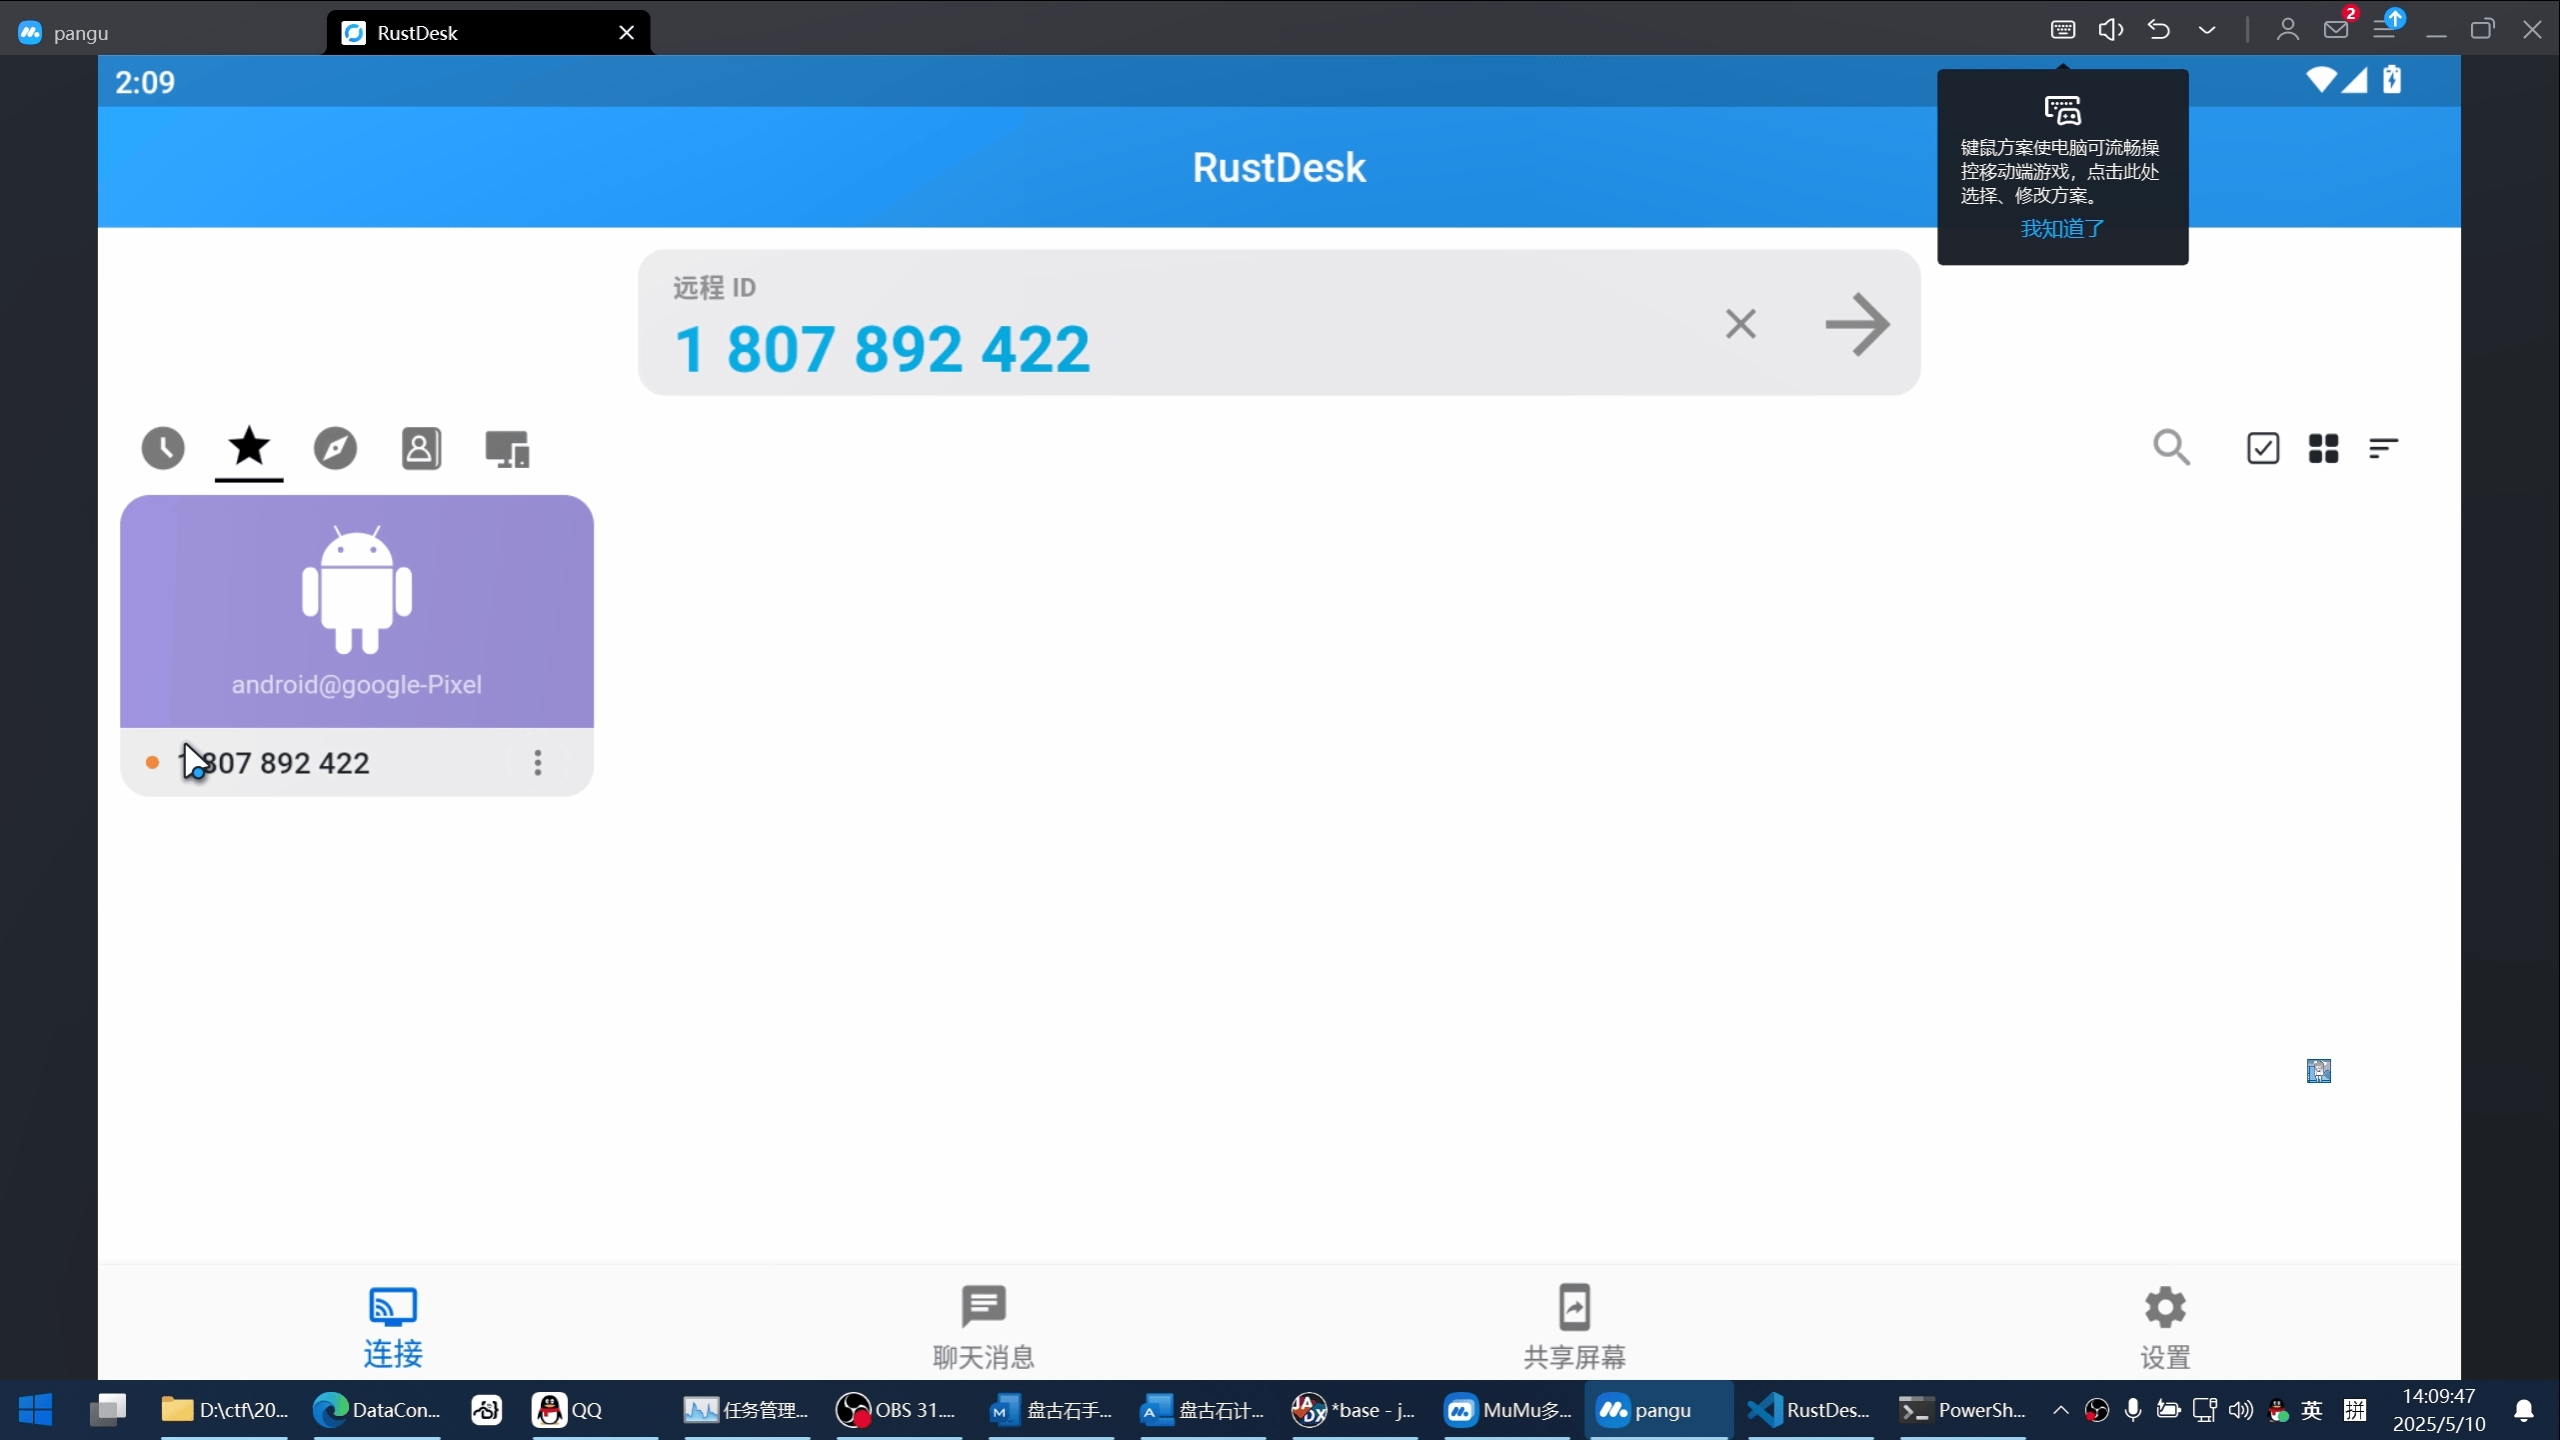Open the sort order menu
Image resolution: width=2560 pixels, height=1440 pixels.
click(x=2383, y=448)
